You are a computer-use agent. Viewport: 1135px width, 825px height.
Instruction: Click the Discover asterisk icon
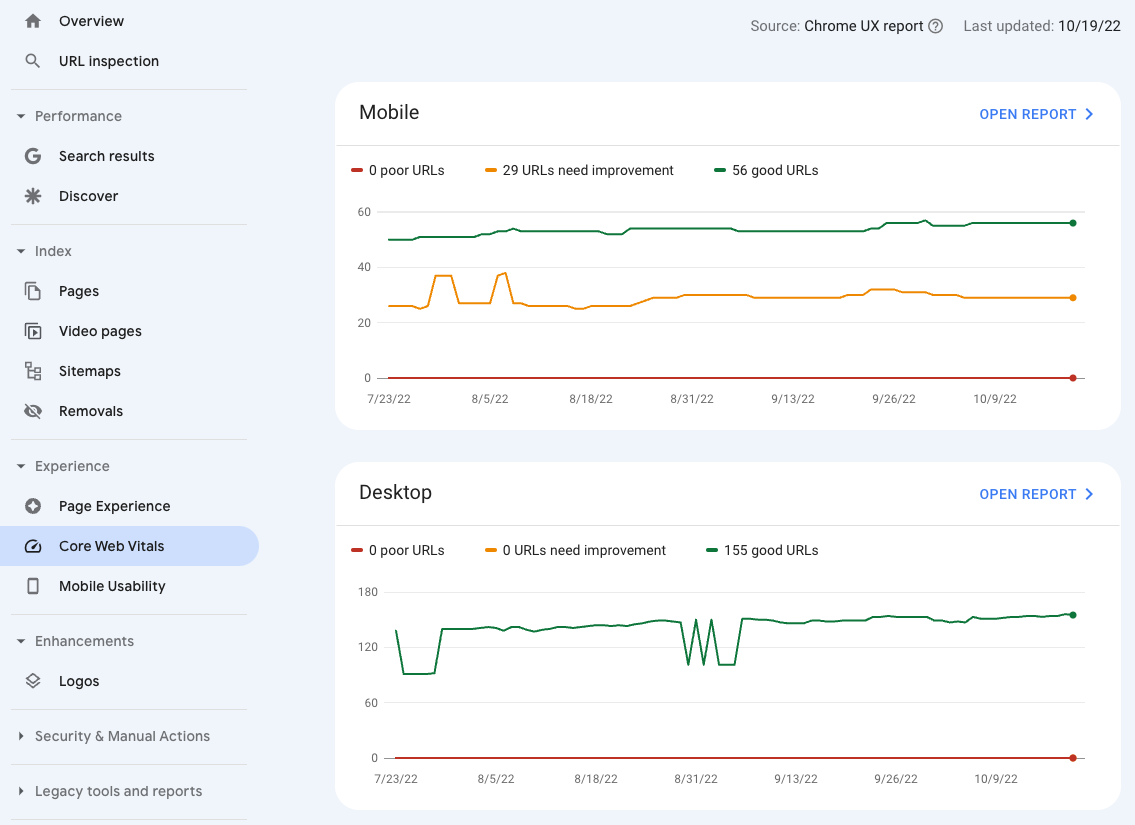tap(33, 196)
